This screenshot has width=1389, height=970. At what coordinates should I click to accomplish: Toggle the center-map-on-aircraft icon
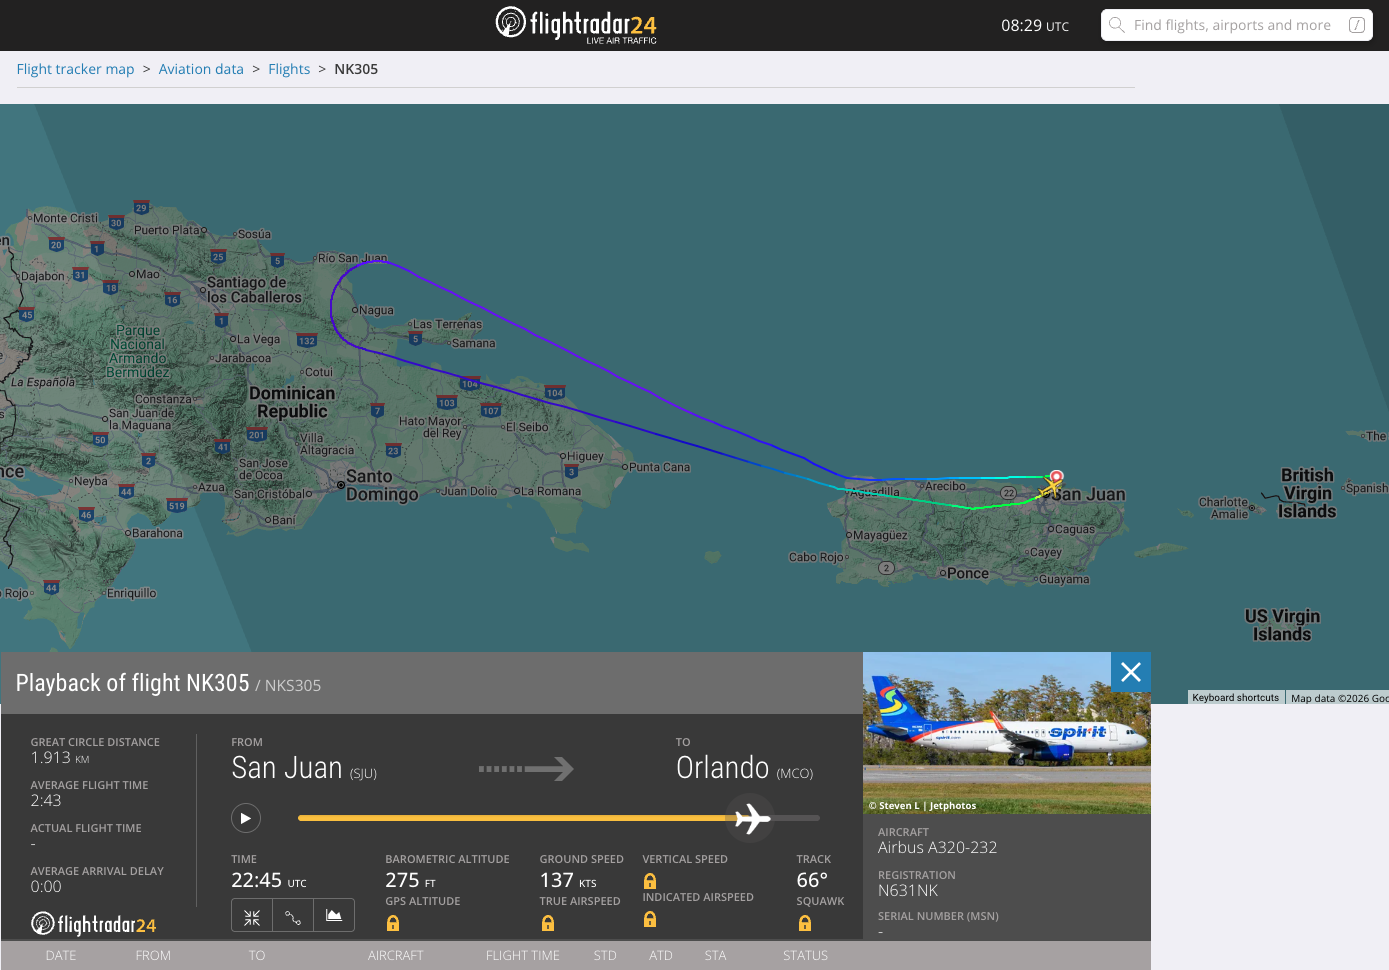252,916
